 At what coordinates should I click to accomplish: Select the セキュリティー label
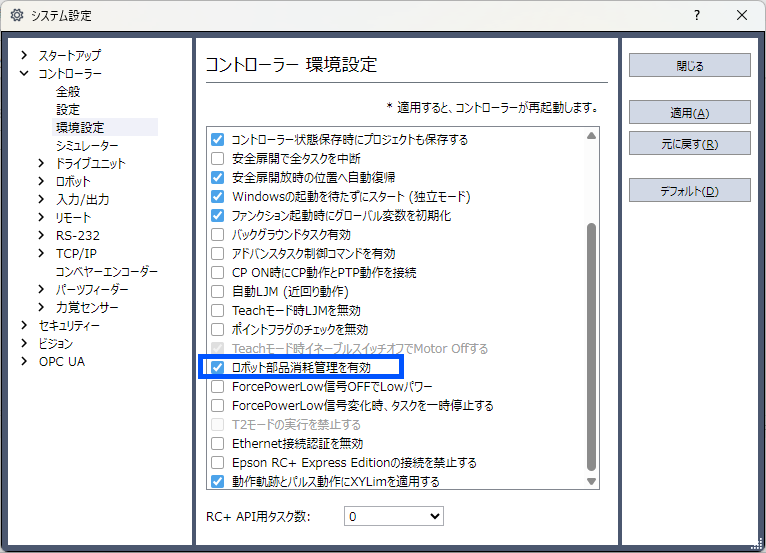[x=69, y=325]
